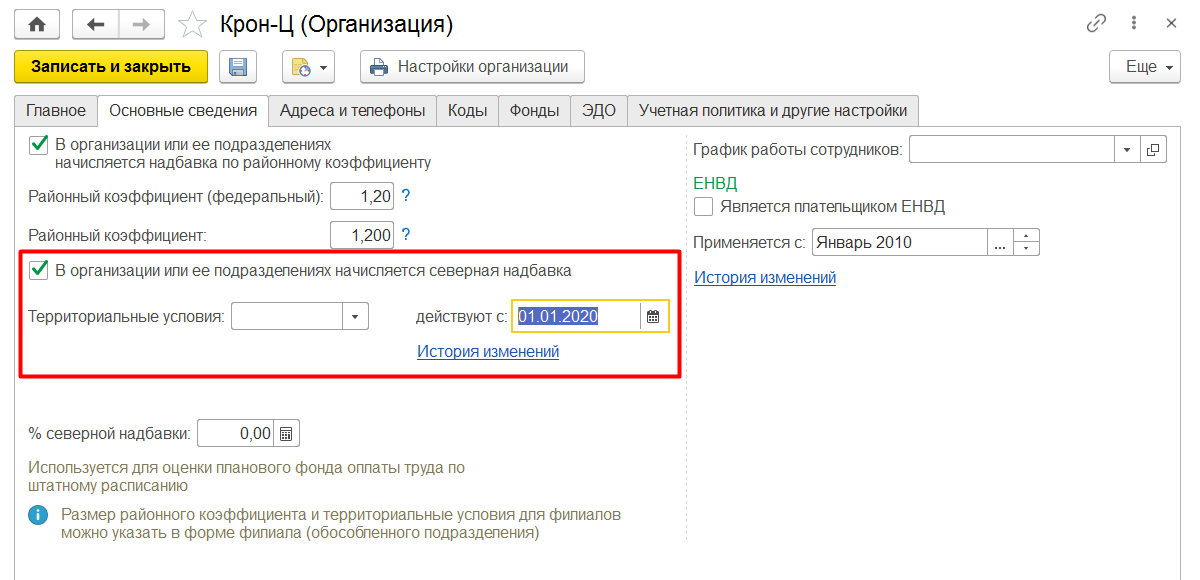Navigate forward with the right arrow
This screenshot has width=1200, height=580.
pyautogui.click(x=141, y=23)
